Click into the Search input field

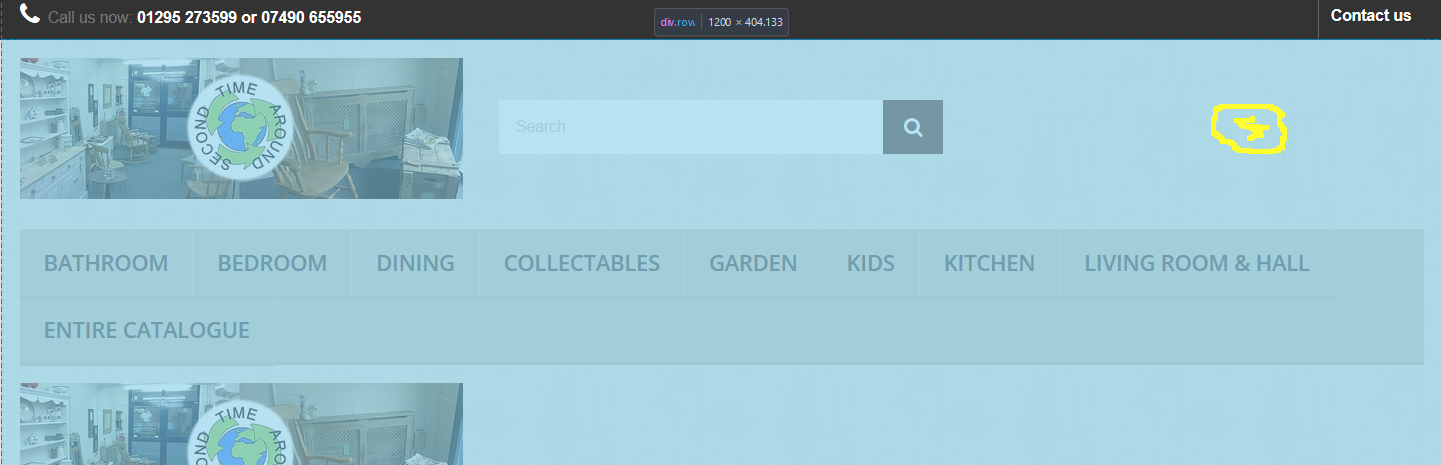(691, 127)
